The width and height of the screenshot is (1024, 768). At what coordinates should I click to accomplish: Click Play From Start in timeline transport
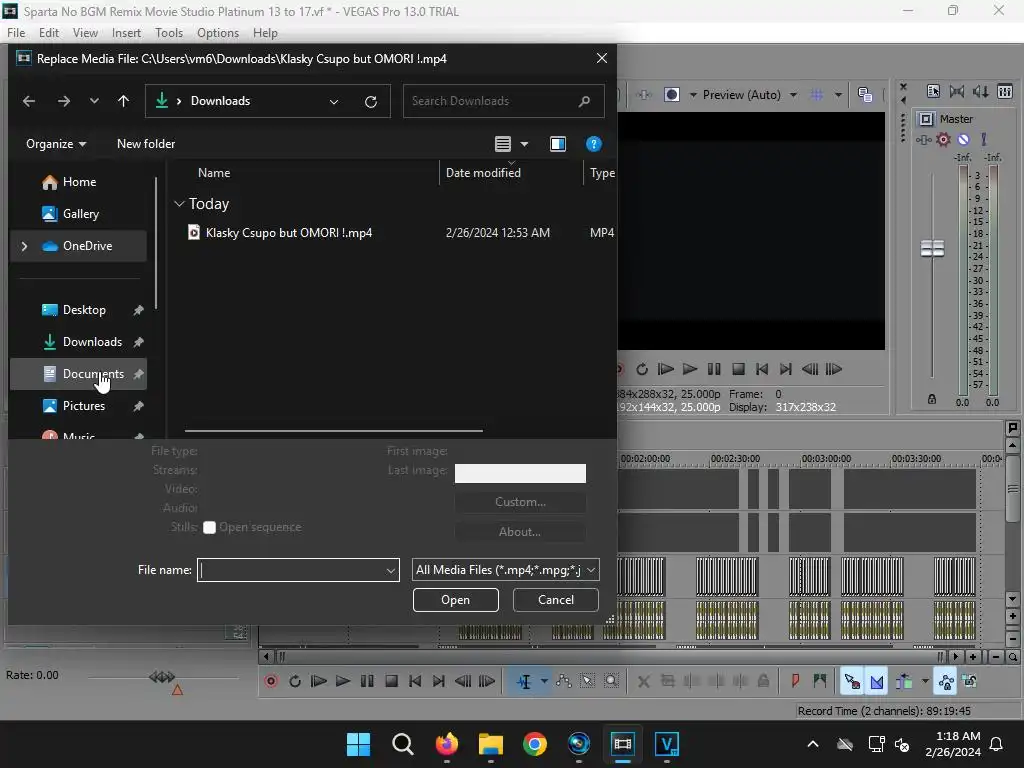319,681
